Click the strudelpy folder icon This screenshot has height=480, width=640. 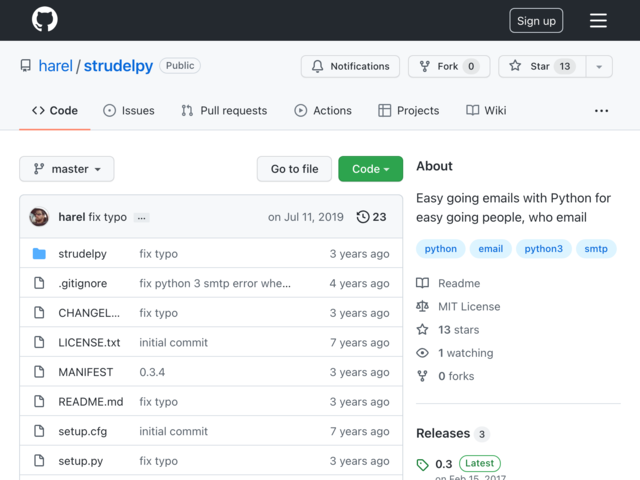(x=39, y=253)
